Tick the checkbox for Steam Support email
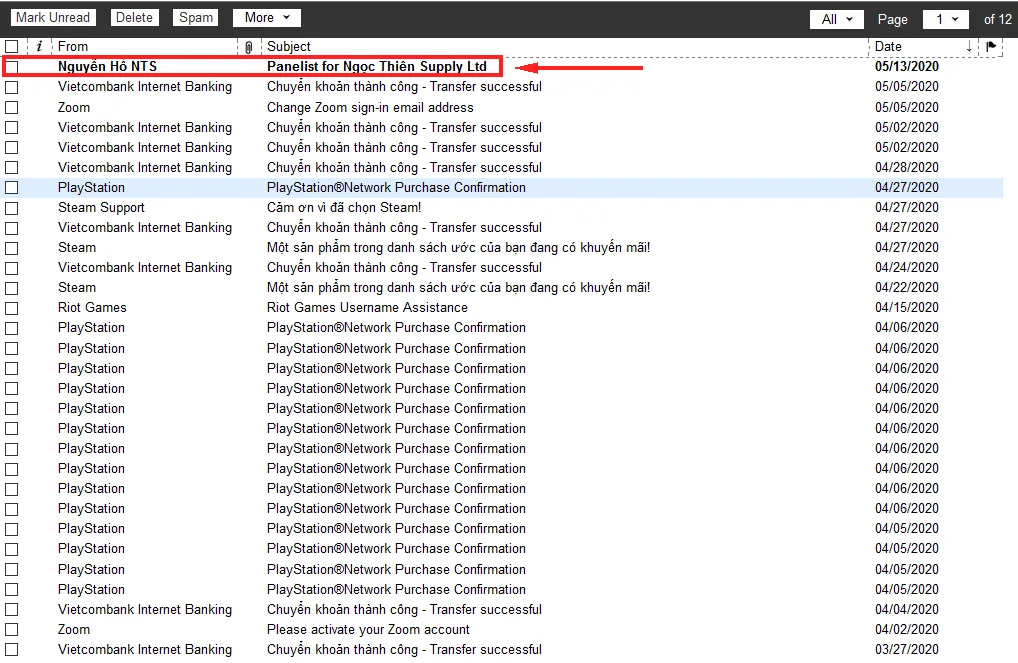 [x=12, y=208]
